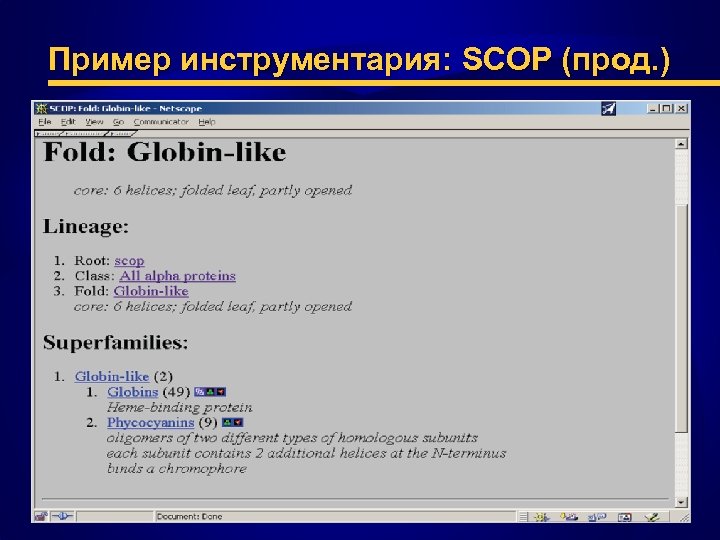The width and height of the screenshot is (720, 540).
Task: Expand the second collapsed toolbar tab
Action: (x=84, y=134)
